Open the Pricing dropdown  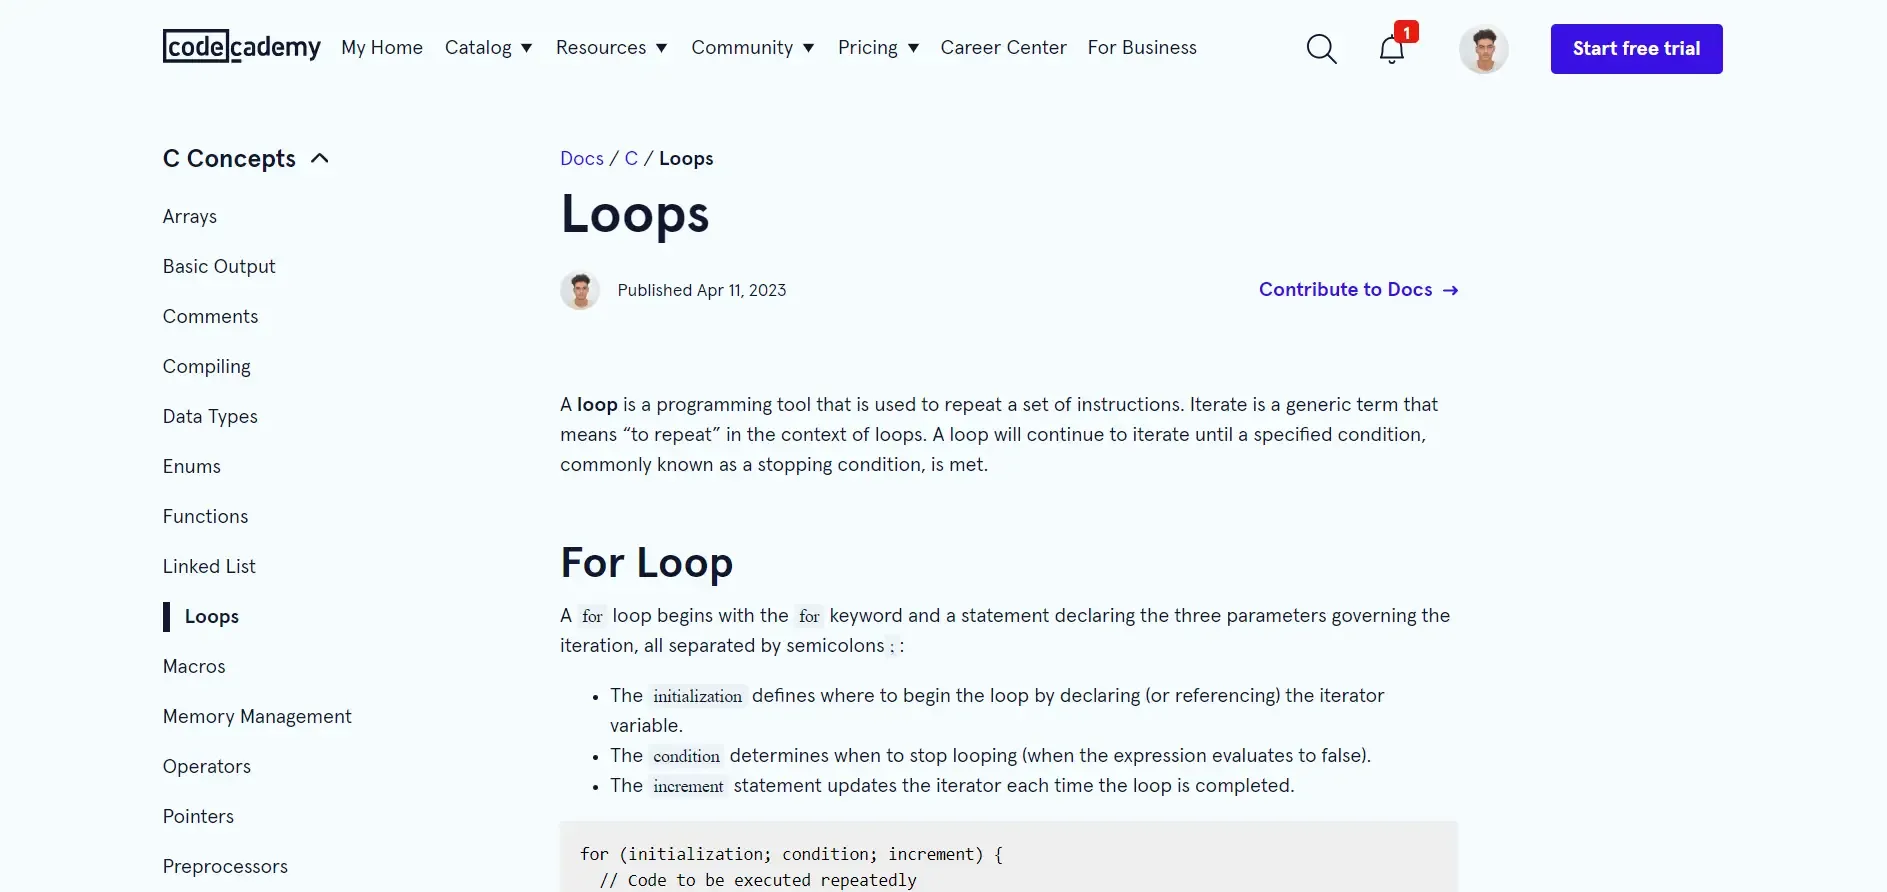coord(878,48)
